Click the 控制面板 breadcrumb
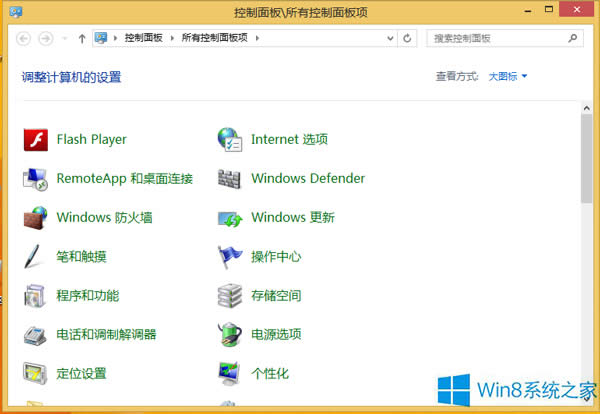The image size is (600, 414). (x=144, y=37)
